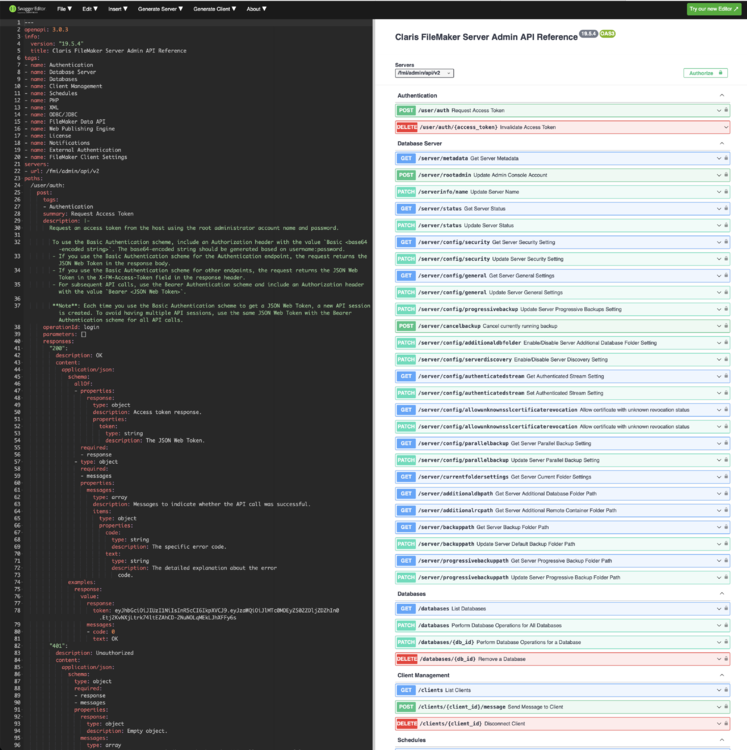Image resolution: width=747 pixels, height=750 pixels.
Task: Click the OAS3 badge
Action: [x=607, y=33]
